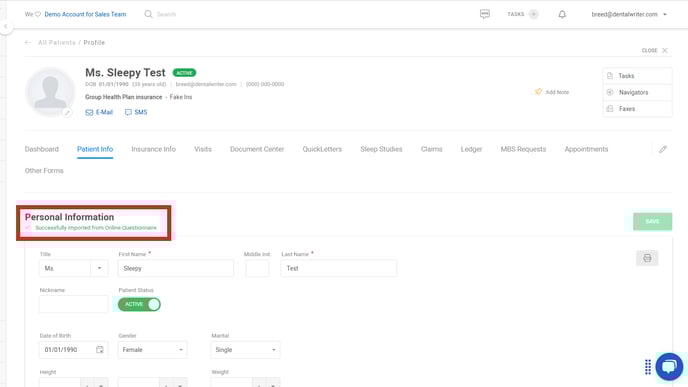Toggle the Patient Status ACTIVE switch

coord(139,304)
